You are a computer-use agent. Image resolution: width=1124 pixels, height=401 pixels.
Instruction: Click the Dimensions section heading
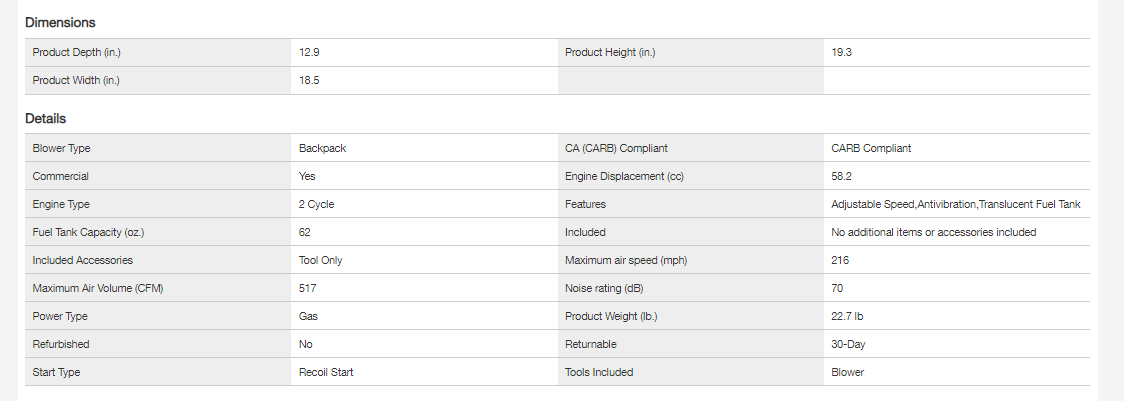(x=60, y=22)
